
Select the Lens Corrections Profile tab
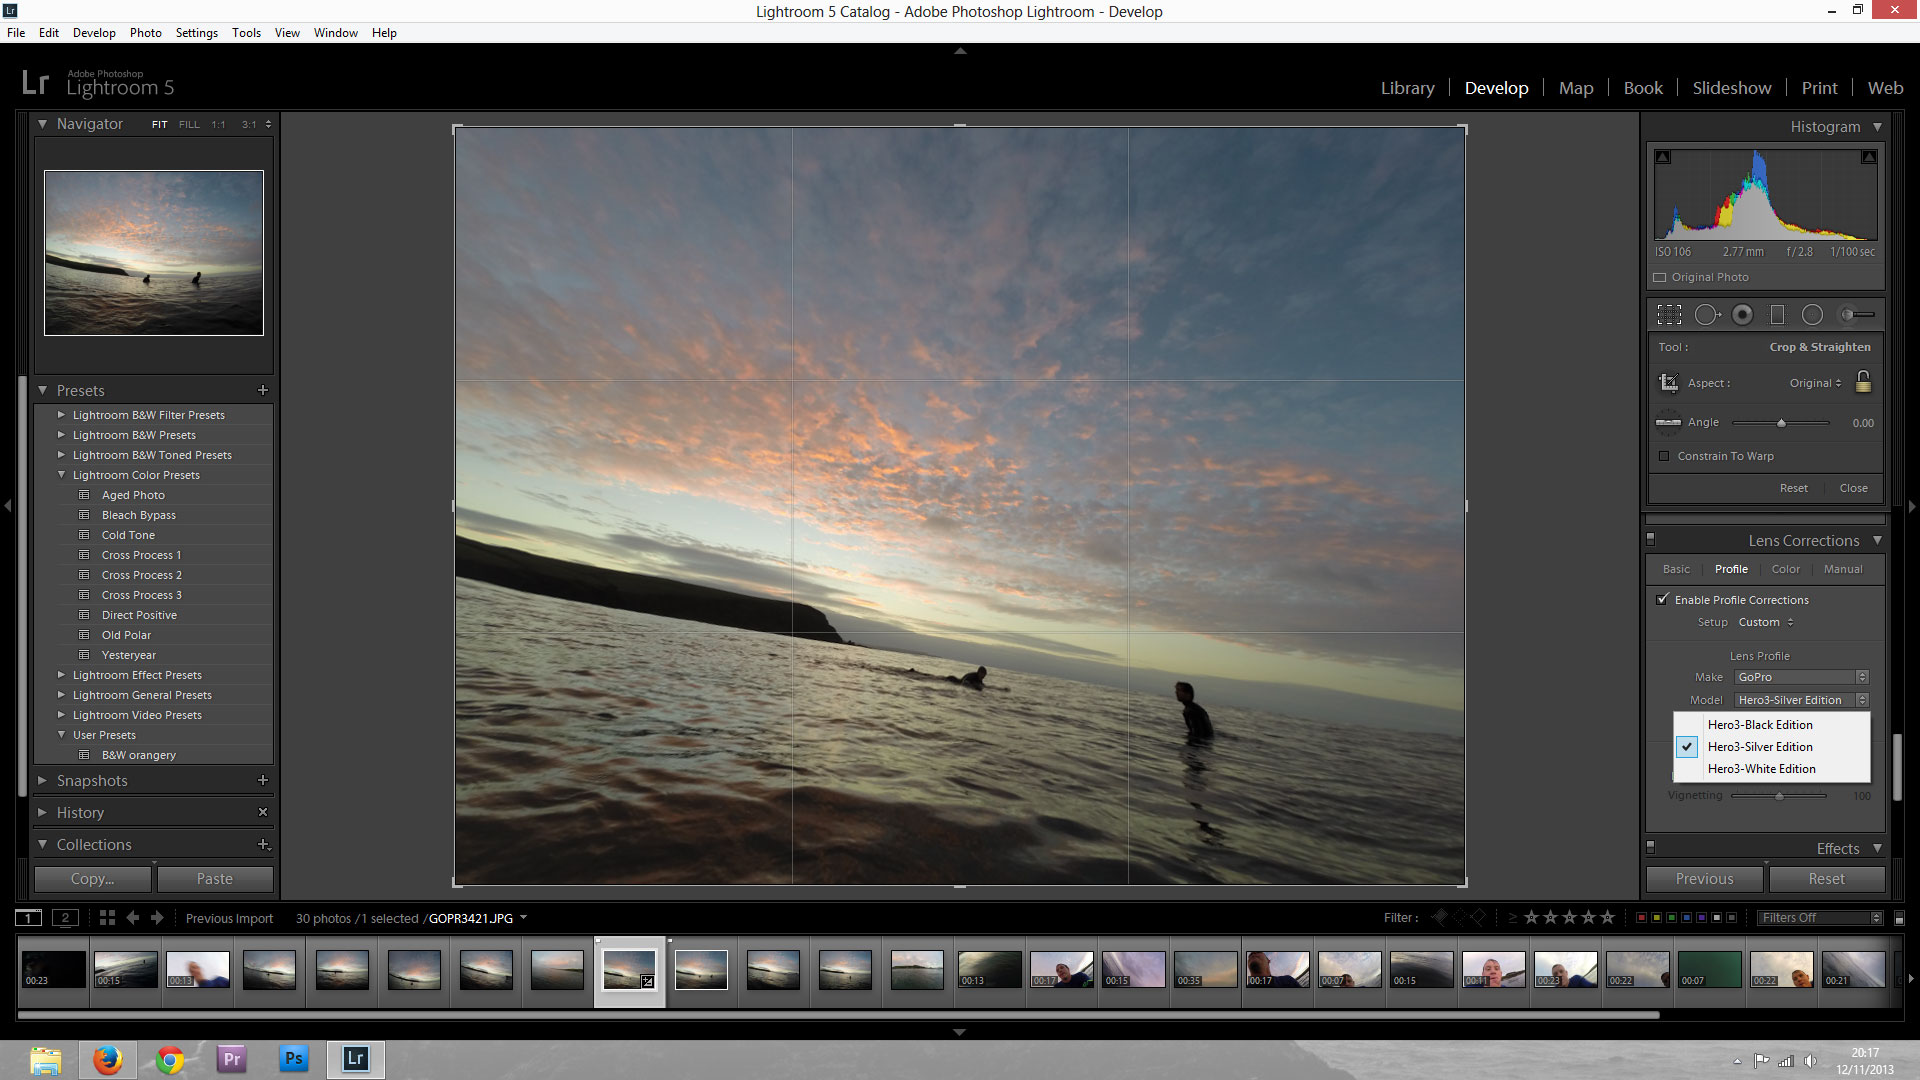click(1730, 568)
